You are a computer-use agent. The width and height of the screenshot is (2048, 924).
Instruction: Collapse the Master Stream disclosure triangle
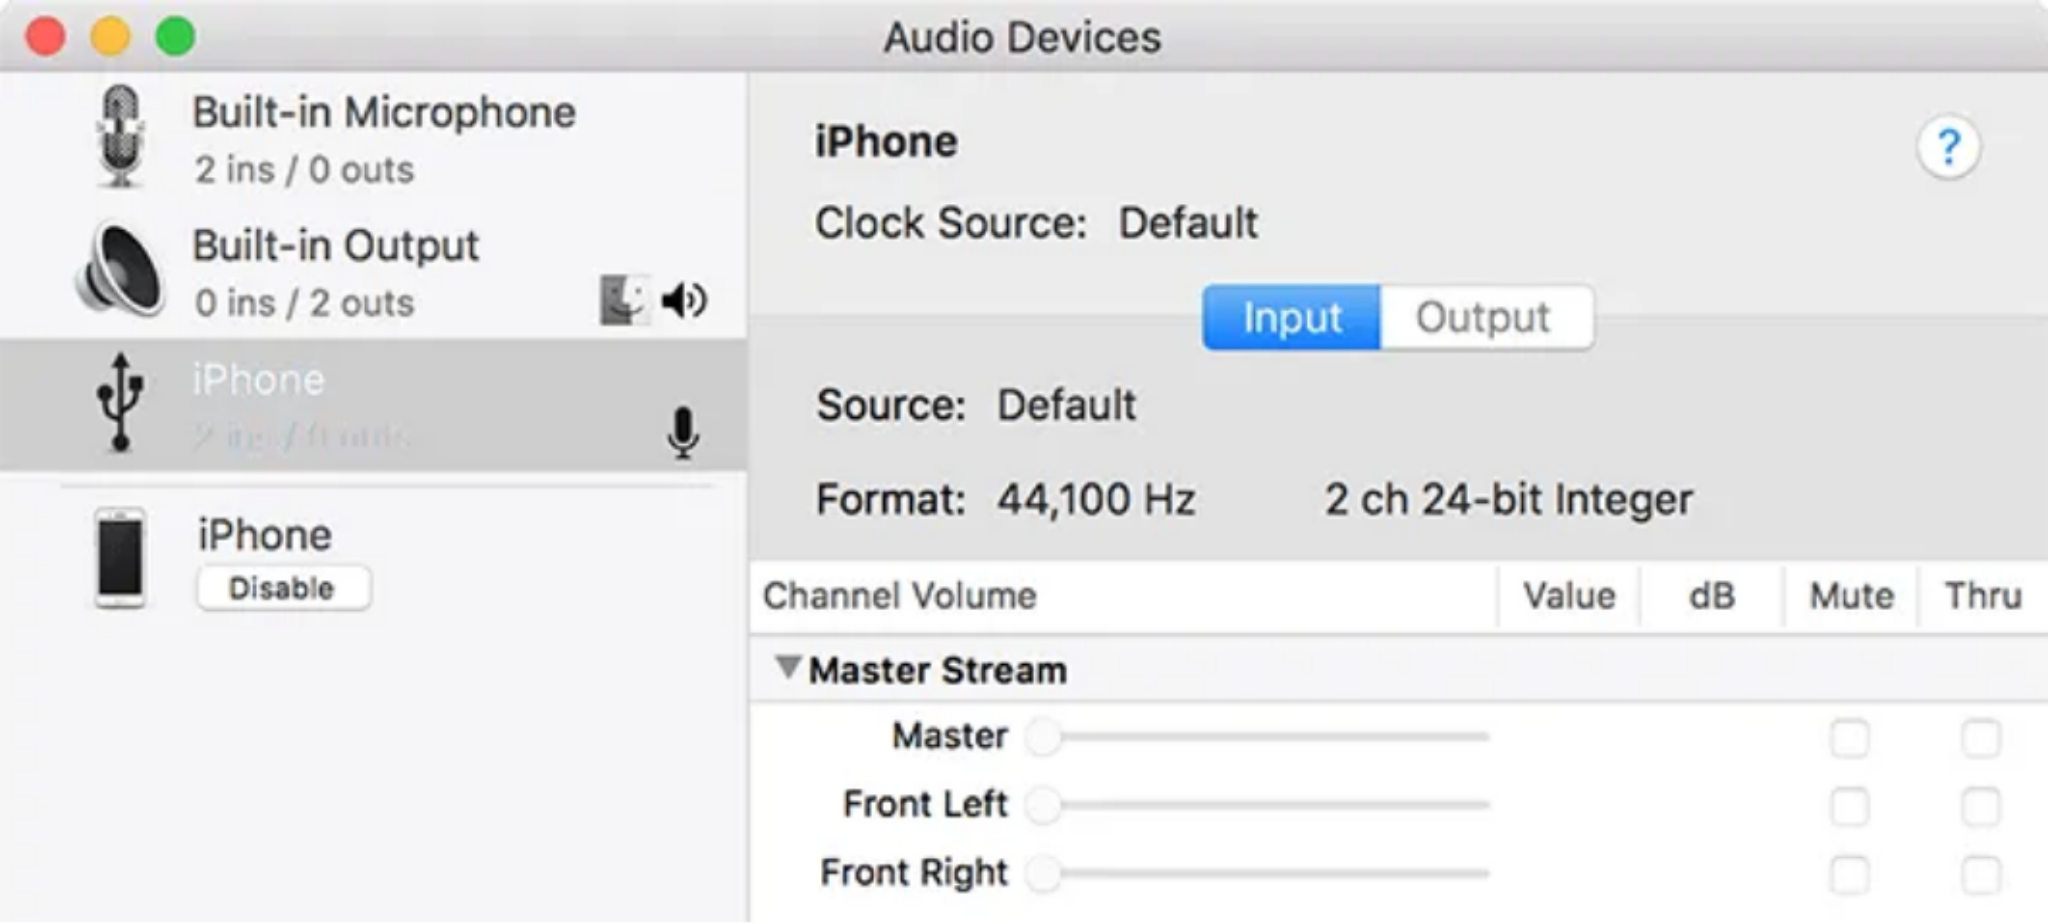click(788, 667)
